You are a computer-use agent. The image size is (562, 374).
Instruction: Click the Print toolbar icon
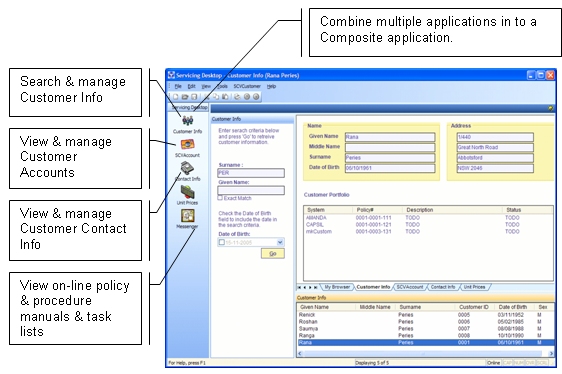237,97
